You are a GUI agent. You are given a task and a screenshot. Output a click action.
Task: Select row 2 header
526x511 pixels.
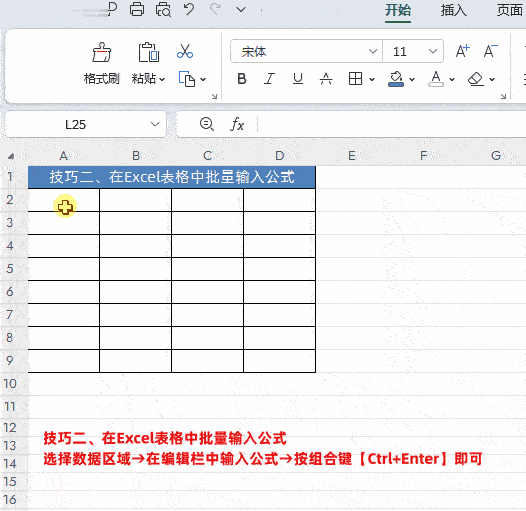10,200
